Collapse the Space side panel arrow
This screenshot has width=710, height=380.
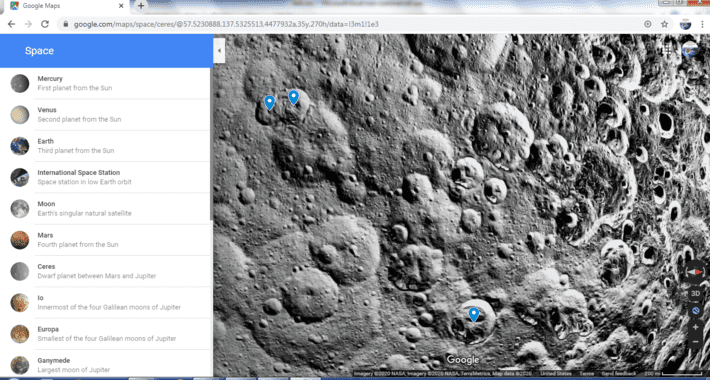[x=219, y=51]
